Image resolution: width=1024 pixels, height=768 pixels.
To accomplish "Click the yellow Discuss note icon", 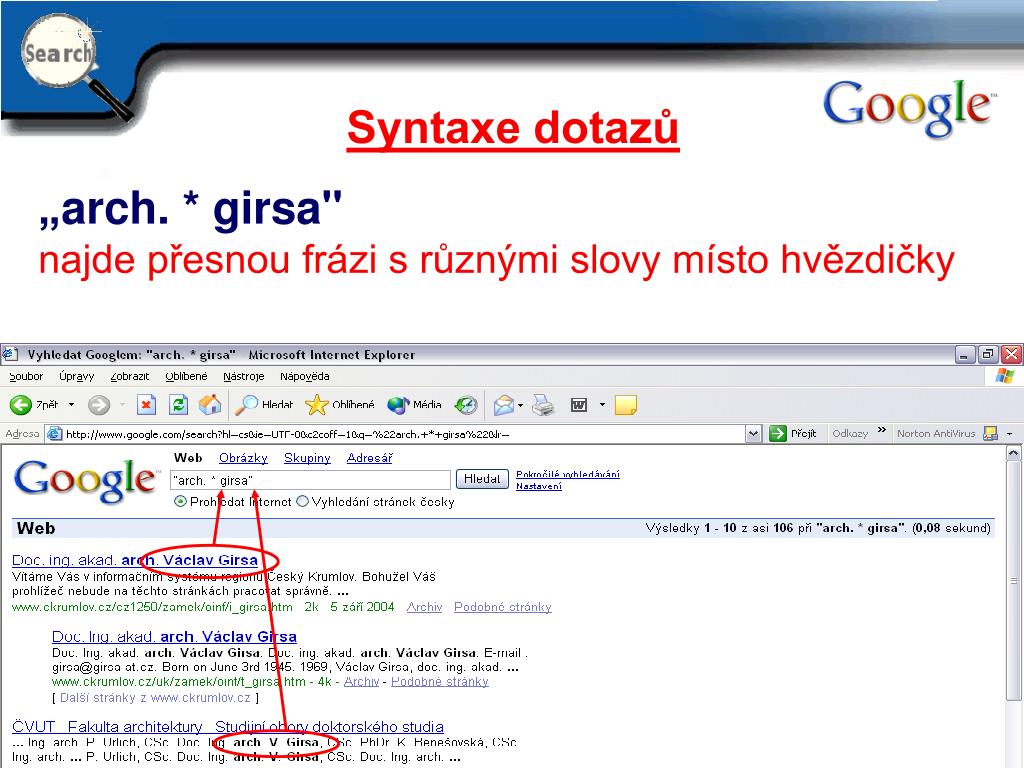I will [x=626, y=405].
